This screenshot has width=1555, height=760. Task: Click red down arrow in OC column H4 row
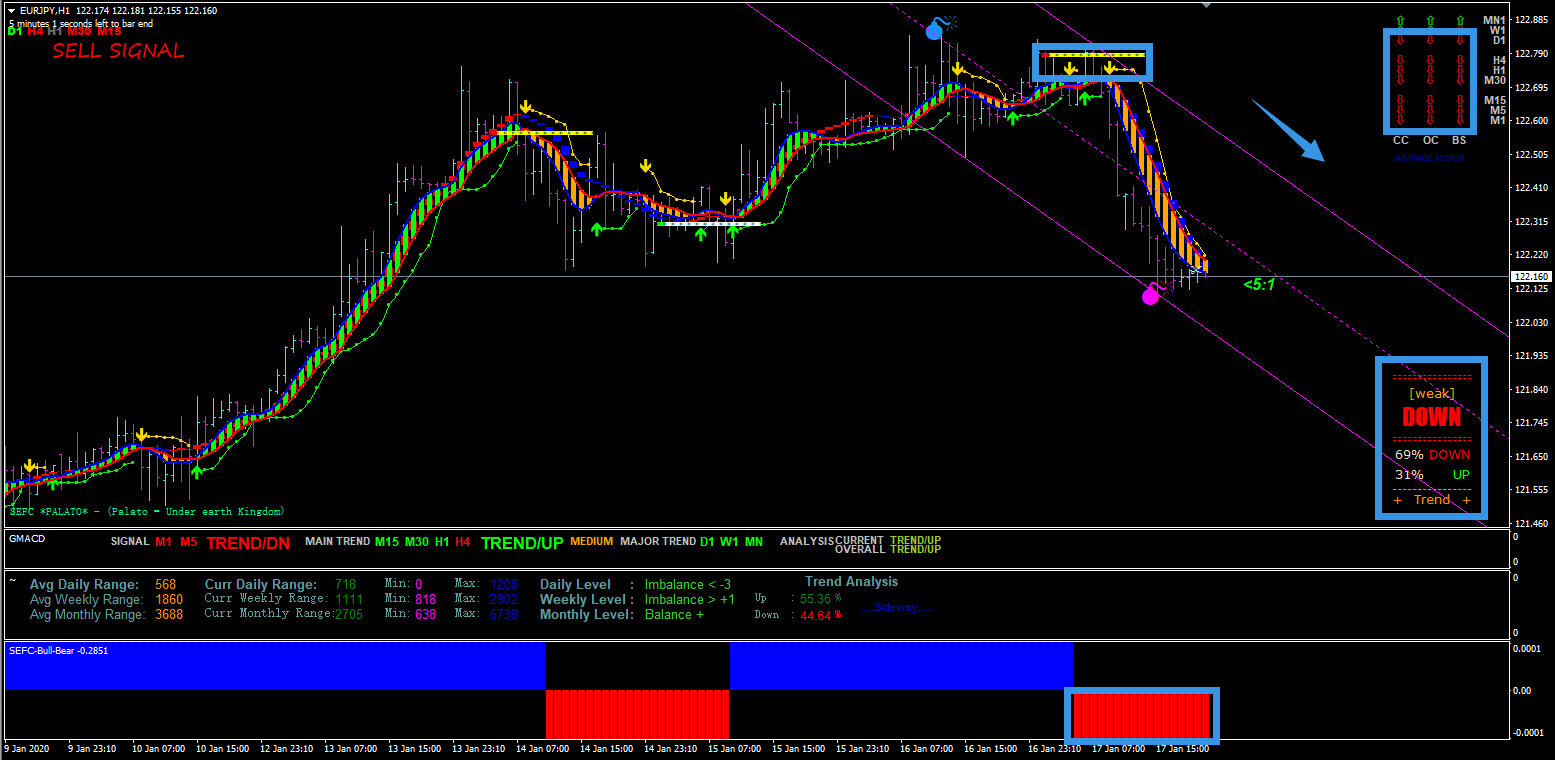pos(1431,61)
